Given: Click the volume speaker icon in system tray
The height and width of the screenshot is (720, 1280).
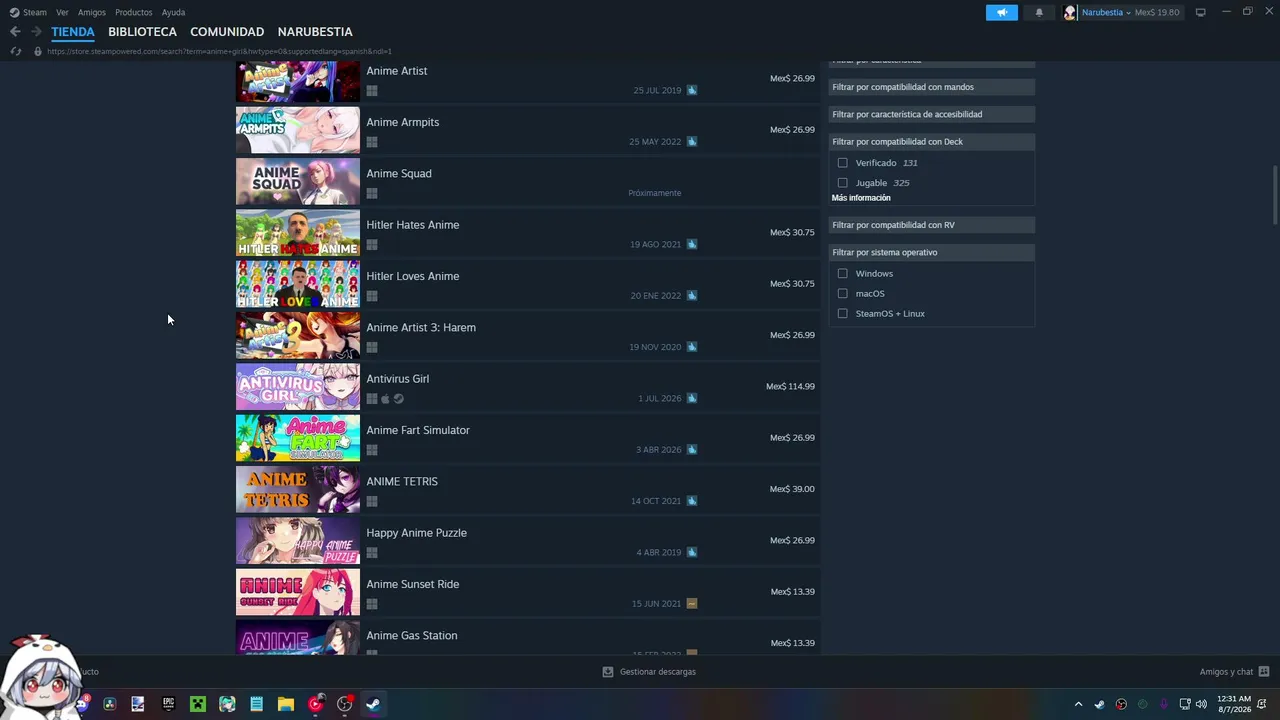Looking at the screenshot, I should tap(1201, 704).
